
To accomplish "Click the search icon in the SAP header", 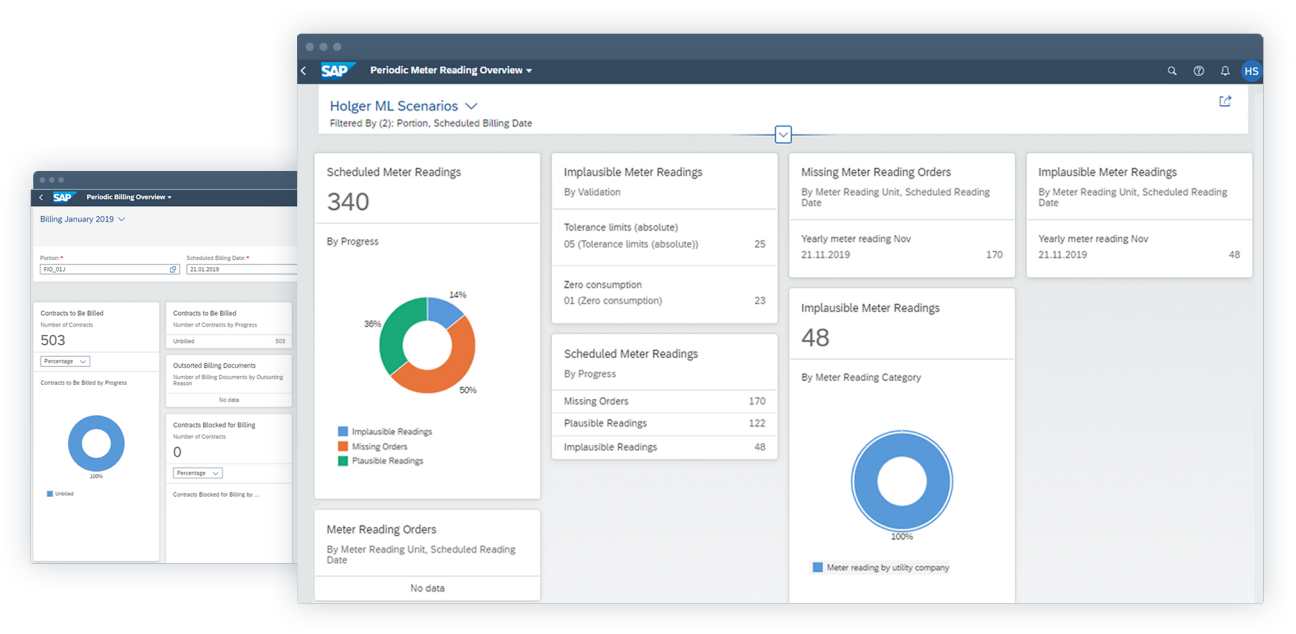I will point(1173,71).
